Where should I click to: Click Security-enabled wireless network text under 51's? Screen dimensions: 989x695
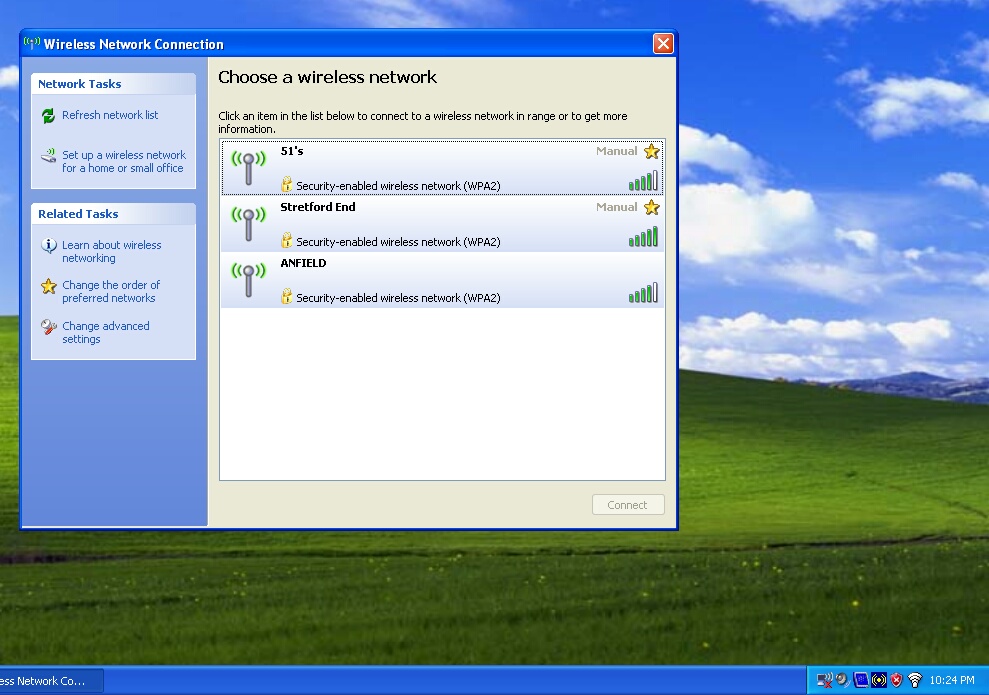pyautogui.click(x=398, y=186)
